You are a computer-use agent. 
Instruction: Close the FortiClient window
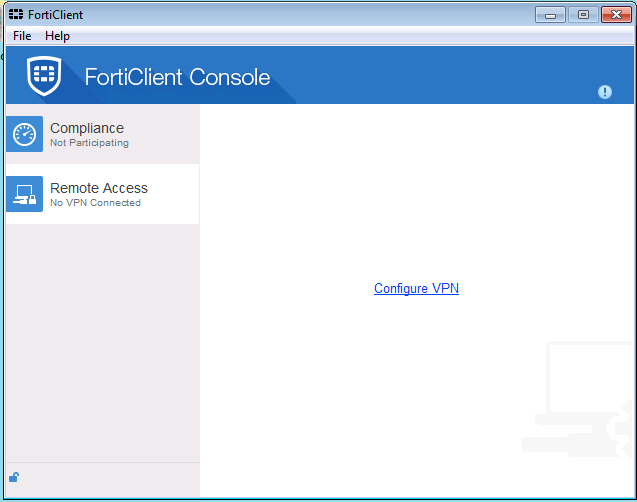[616, 15]
